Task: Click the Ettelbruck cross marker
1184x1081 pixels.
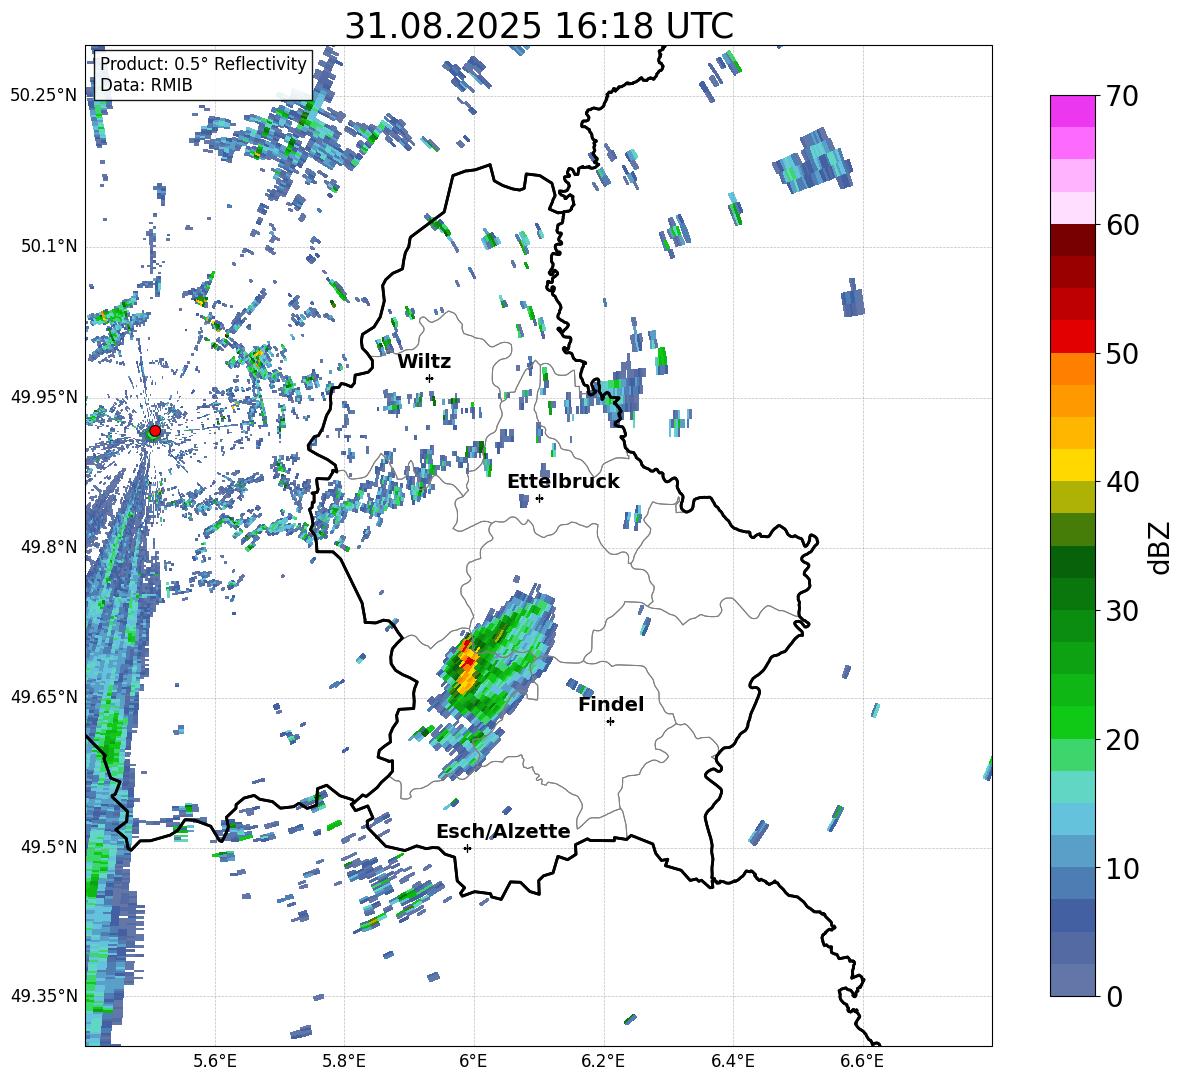Action: pos(539,498)
